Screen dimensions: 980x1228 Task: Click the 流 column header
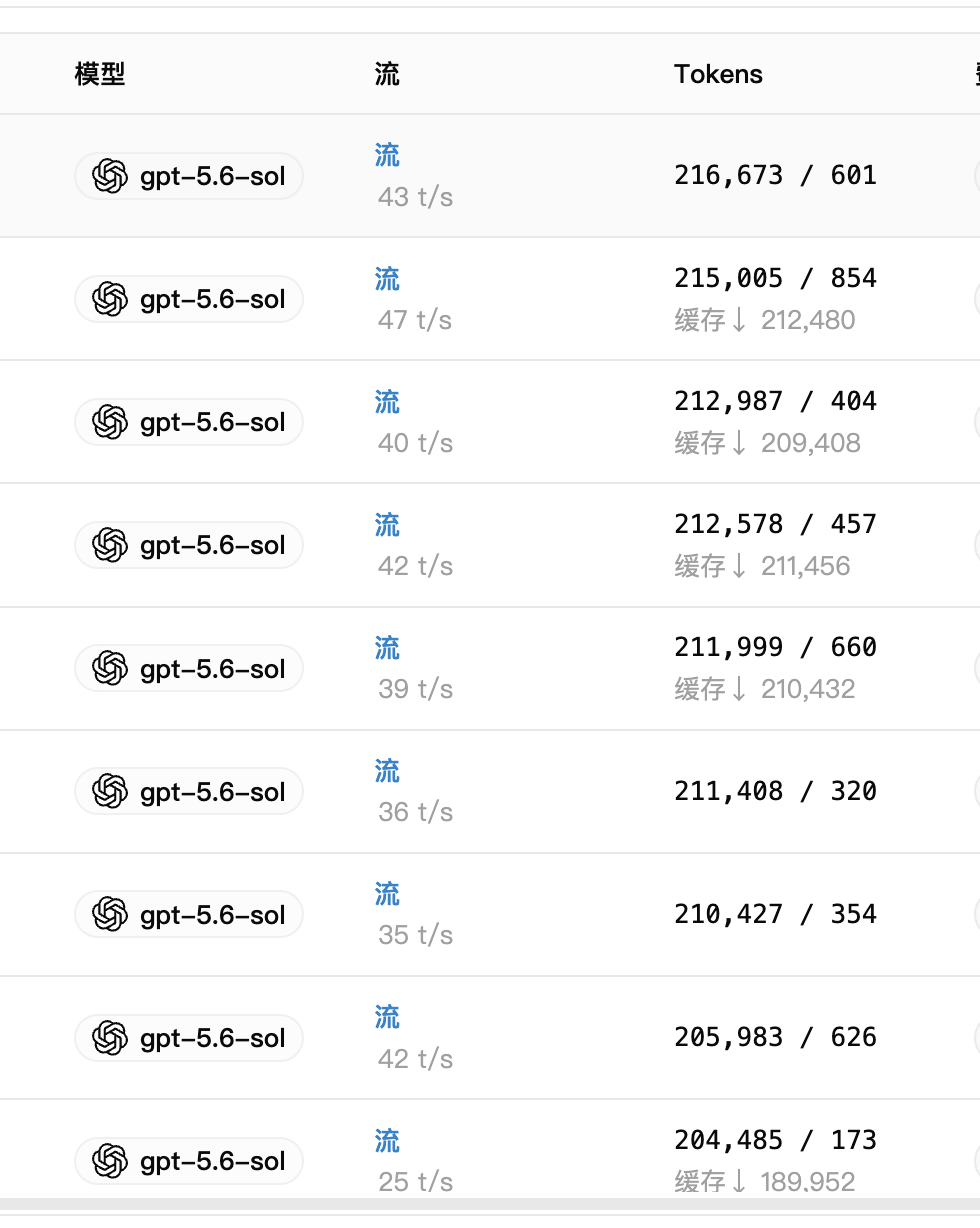(387, 74)
